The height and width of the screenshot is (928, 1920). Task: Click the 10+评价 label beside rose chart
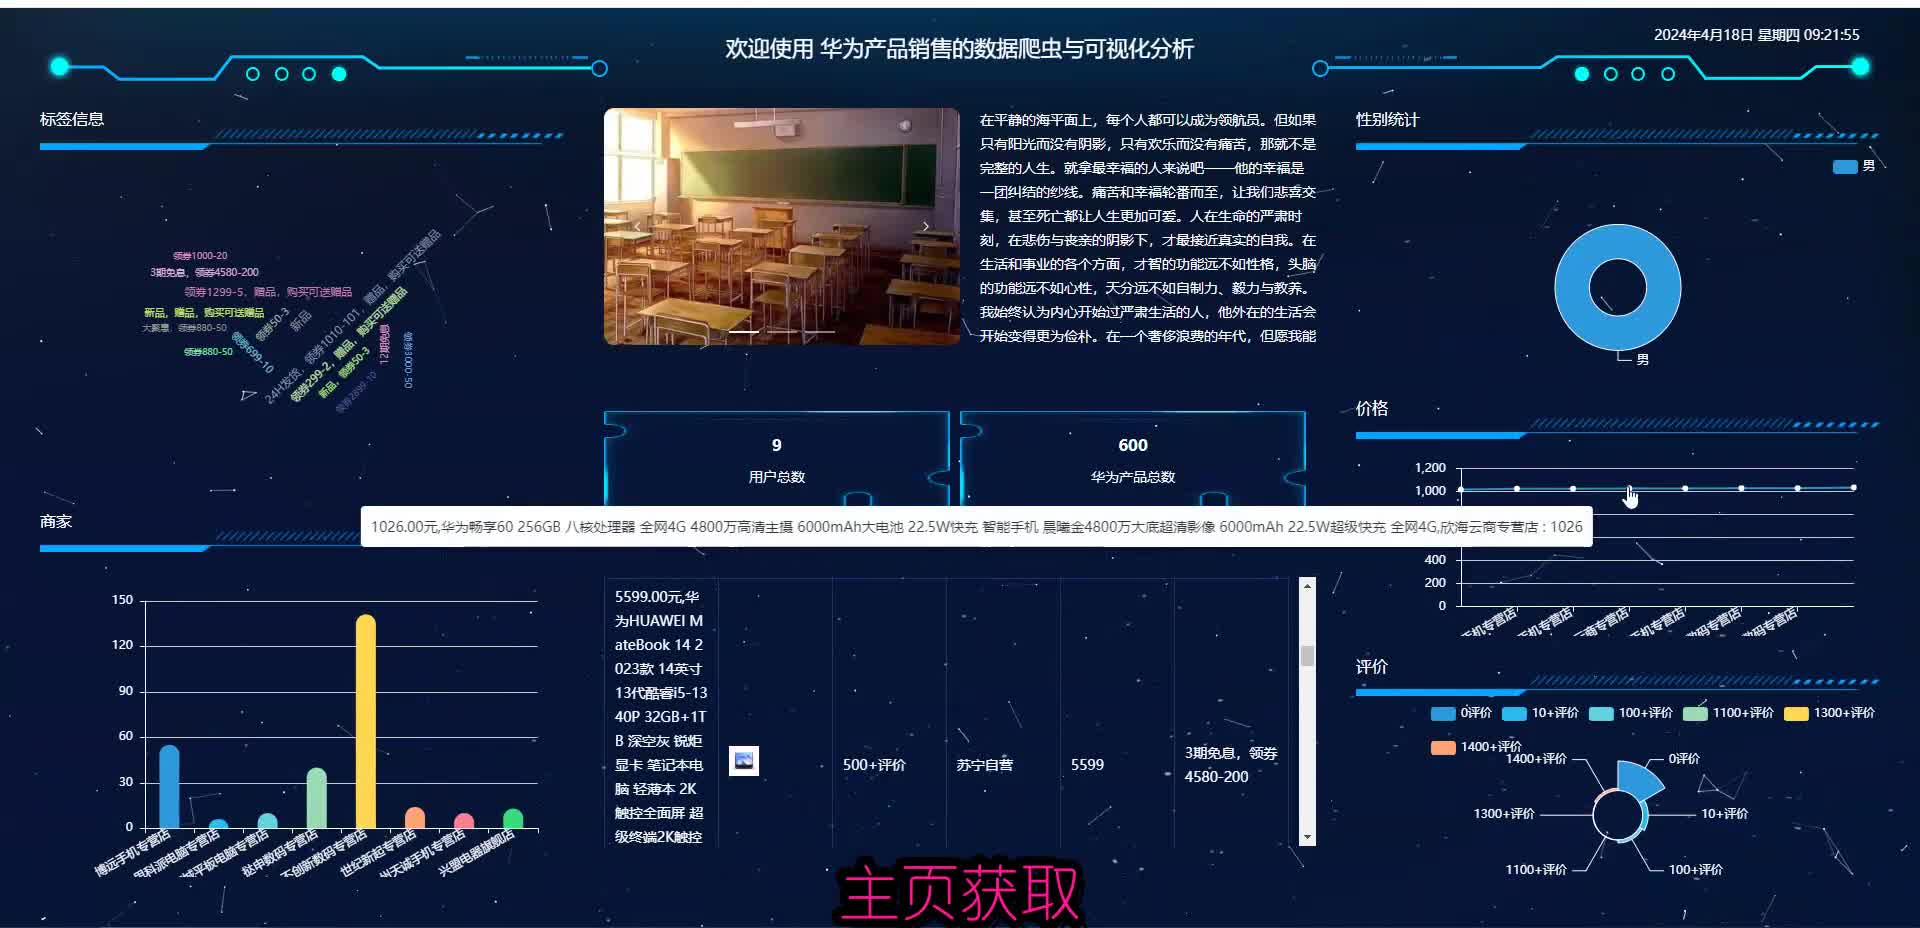tap(1724, 813)
